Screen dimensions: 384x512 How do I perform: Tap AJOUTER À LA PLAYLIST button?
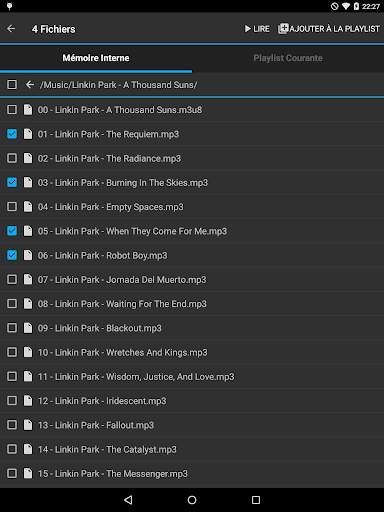pos(329,29)
